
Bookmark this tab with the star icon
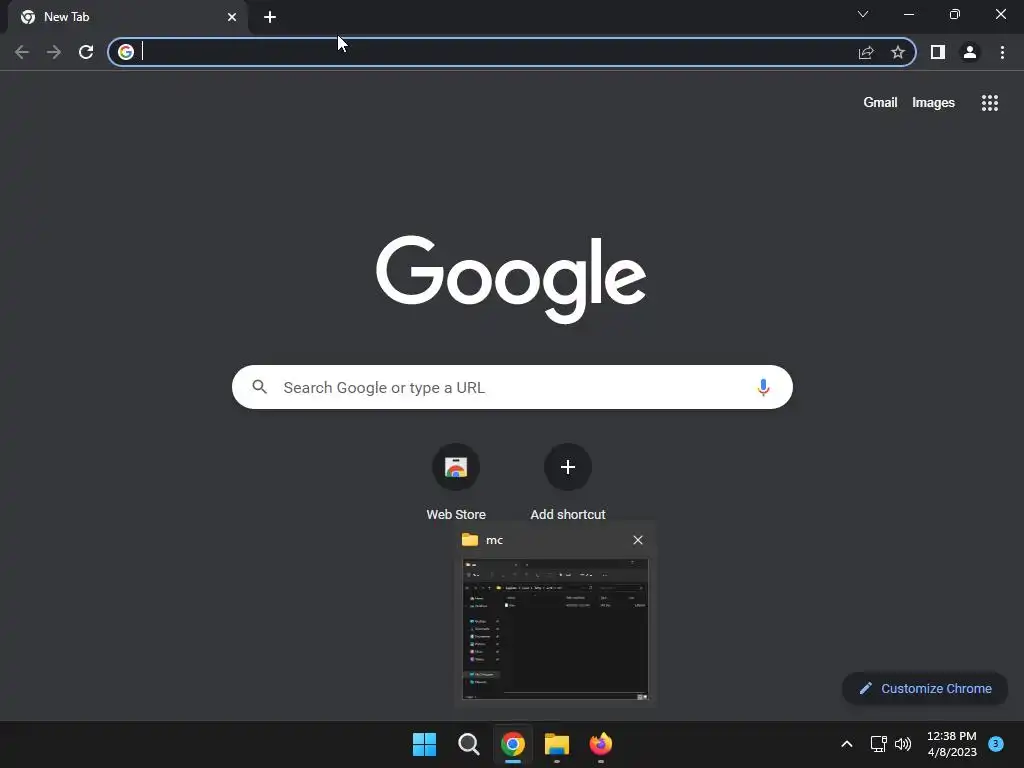(898, 52)
